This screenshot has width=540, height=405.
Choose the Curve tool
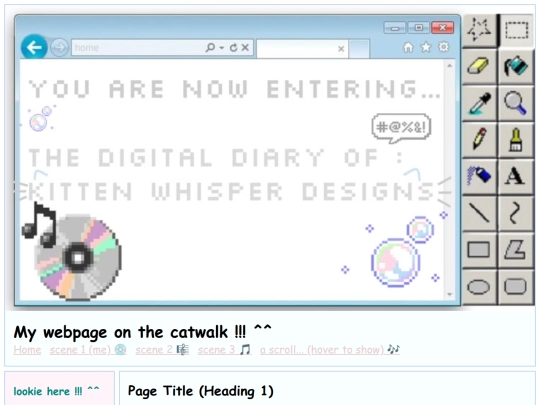coord(516,213)
